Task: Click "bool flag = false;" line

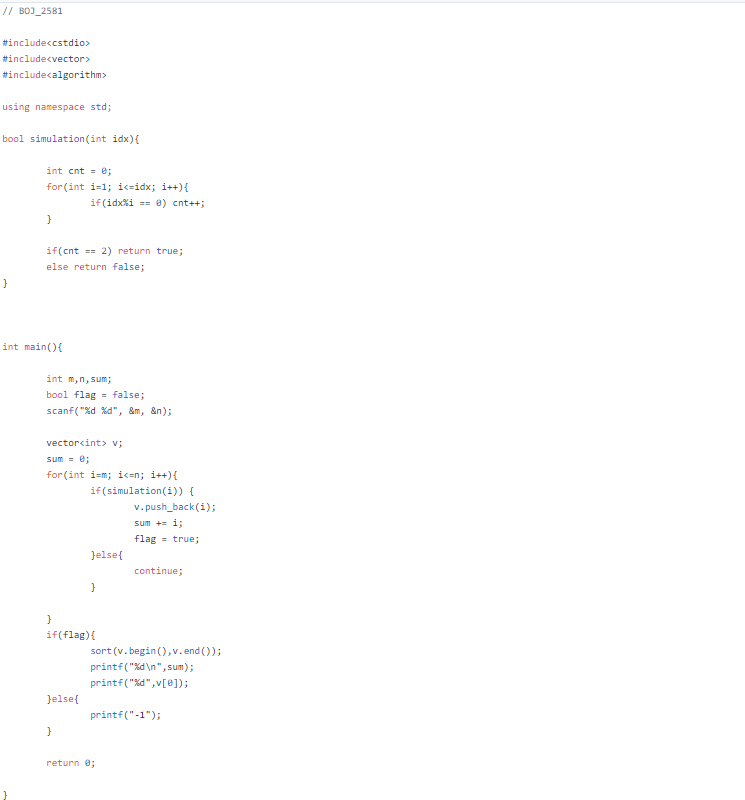Action: click(x=95, y=395)
